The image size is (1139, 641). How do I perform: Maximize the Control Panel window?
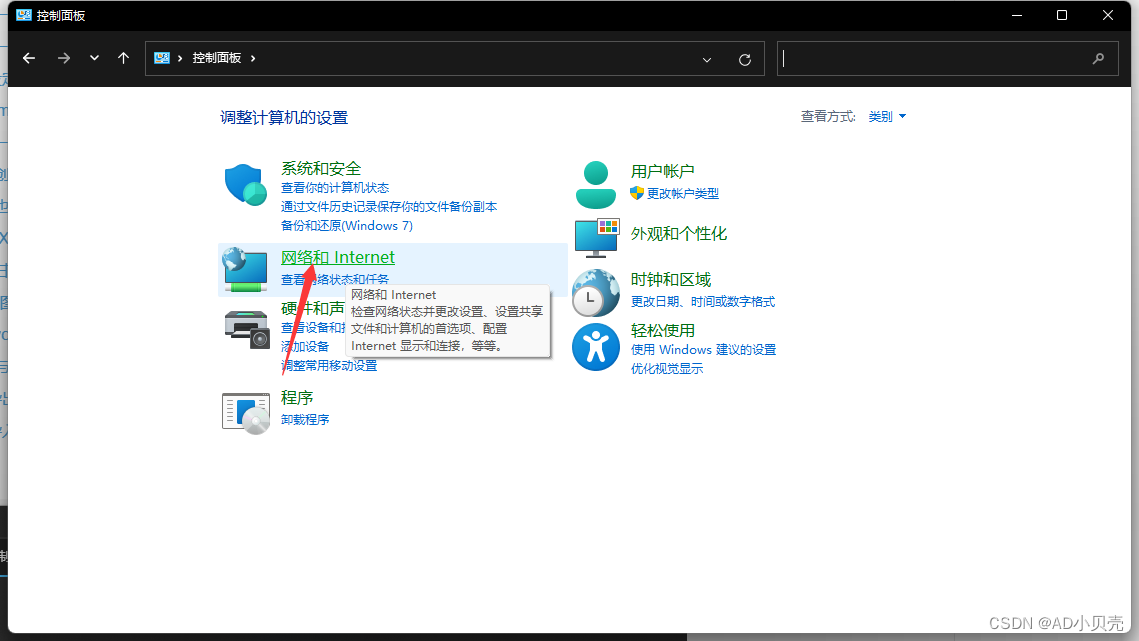click(1062, 15)
